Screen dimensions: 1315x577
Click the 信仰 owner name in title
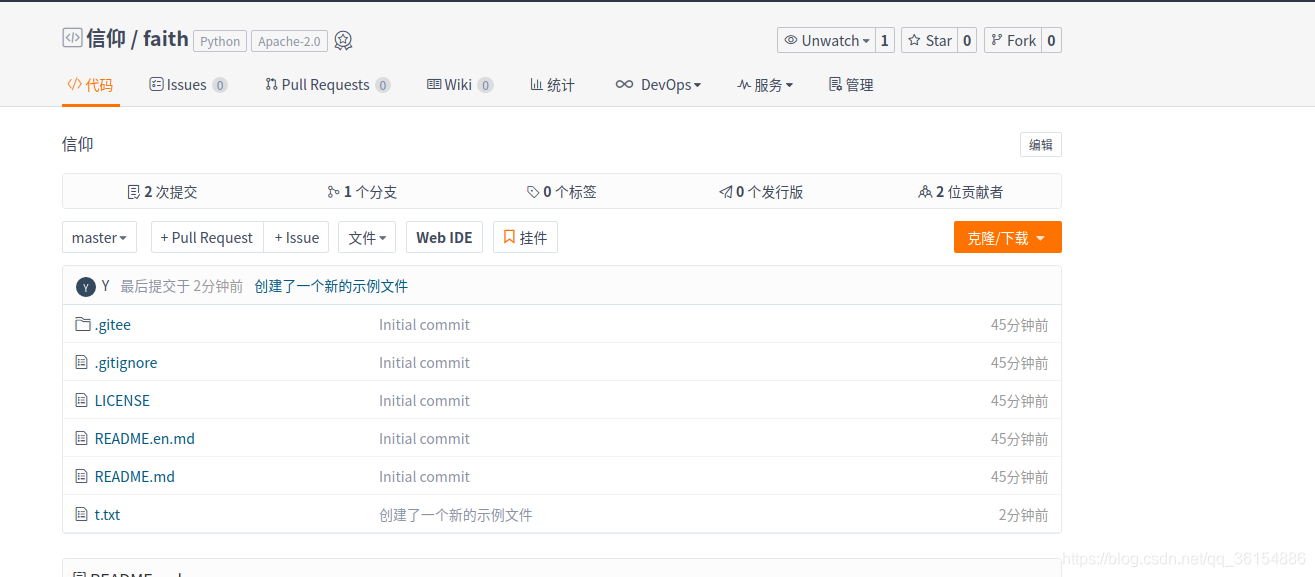(107, 39)
